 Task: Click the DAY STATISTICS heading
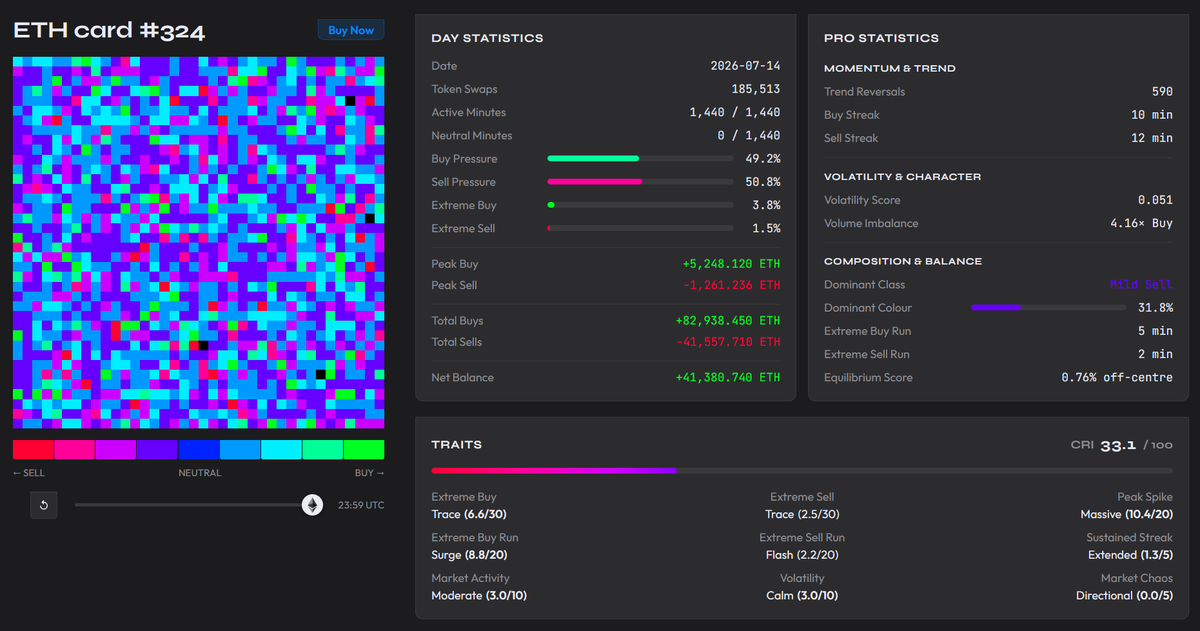[x=487, y=38]
